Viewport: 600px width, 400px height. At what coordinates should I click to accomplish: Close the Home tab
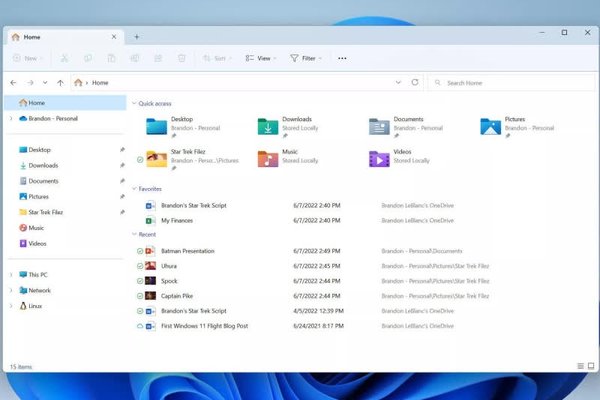coord(114,37)
